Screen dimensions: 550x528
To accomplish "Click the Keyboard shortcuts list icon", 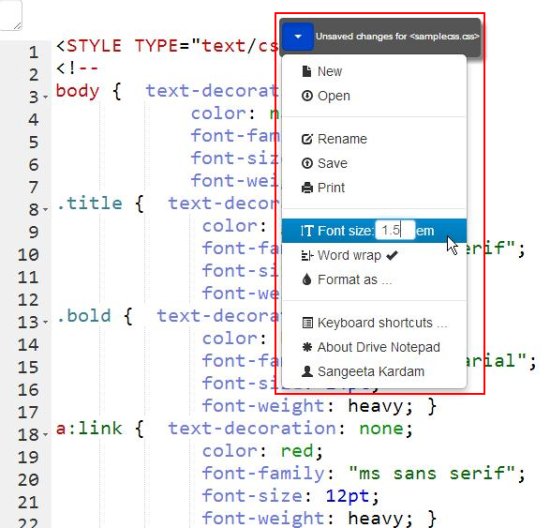I will point(307,323).
